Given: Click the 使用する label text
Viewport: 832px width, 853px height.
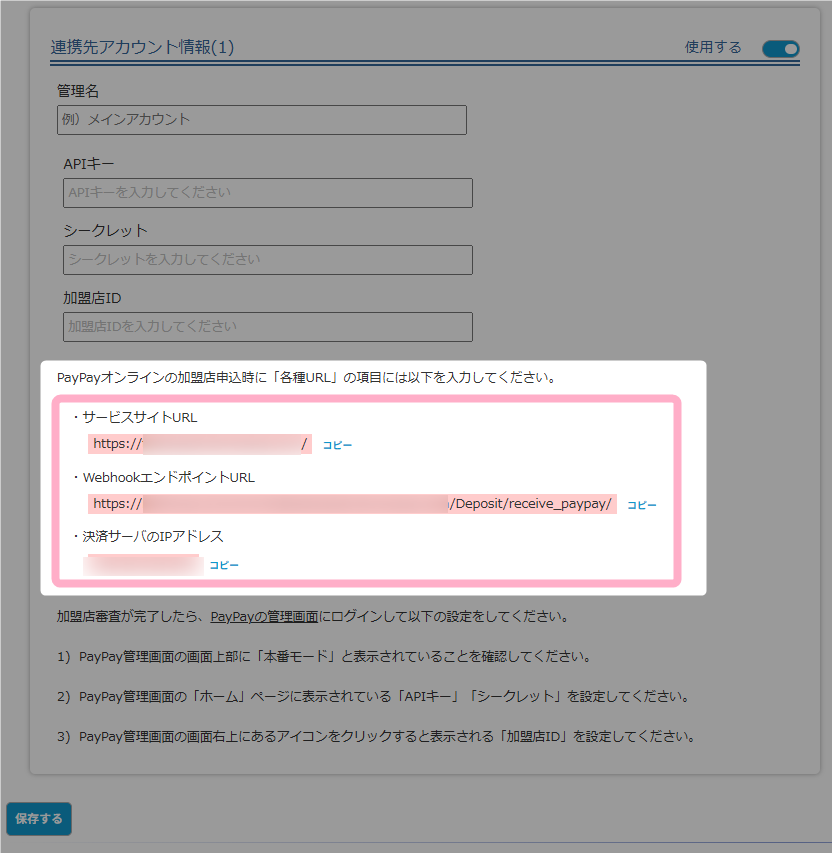Looking at the screenshot, I should [x=713, y=47].
